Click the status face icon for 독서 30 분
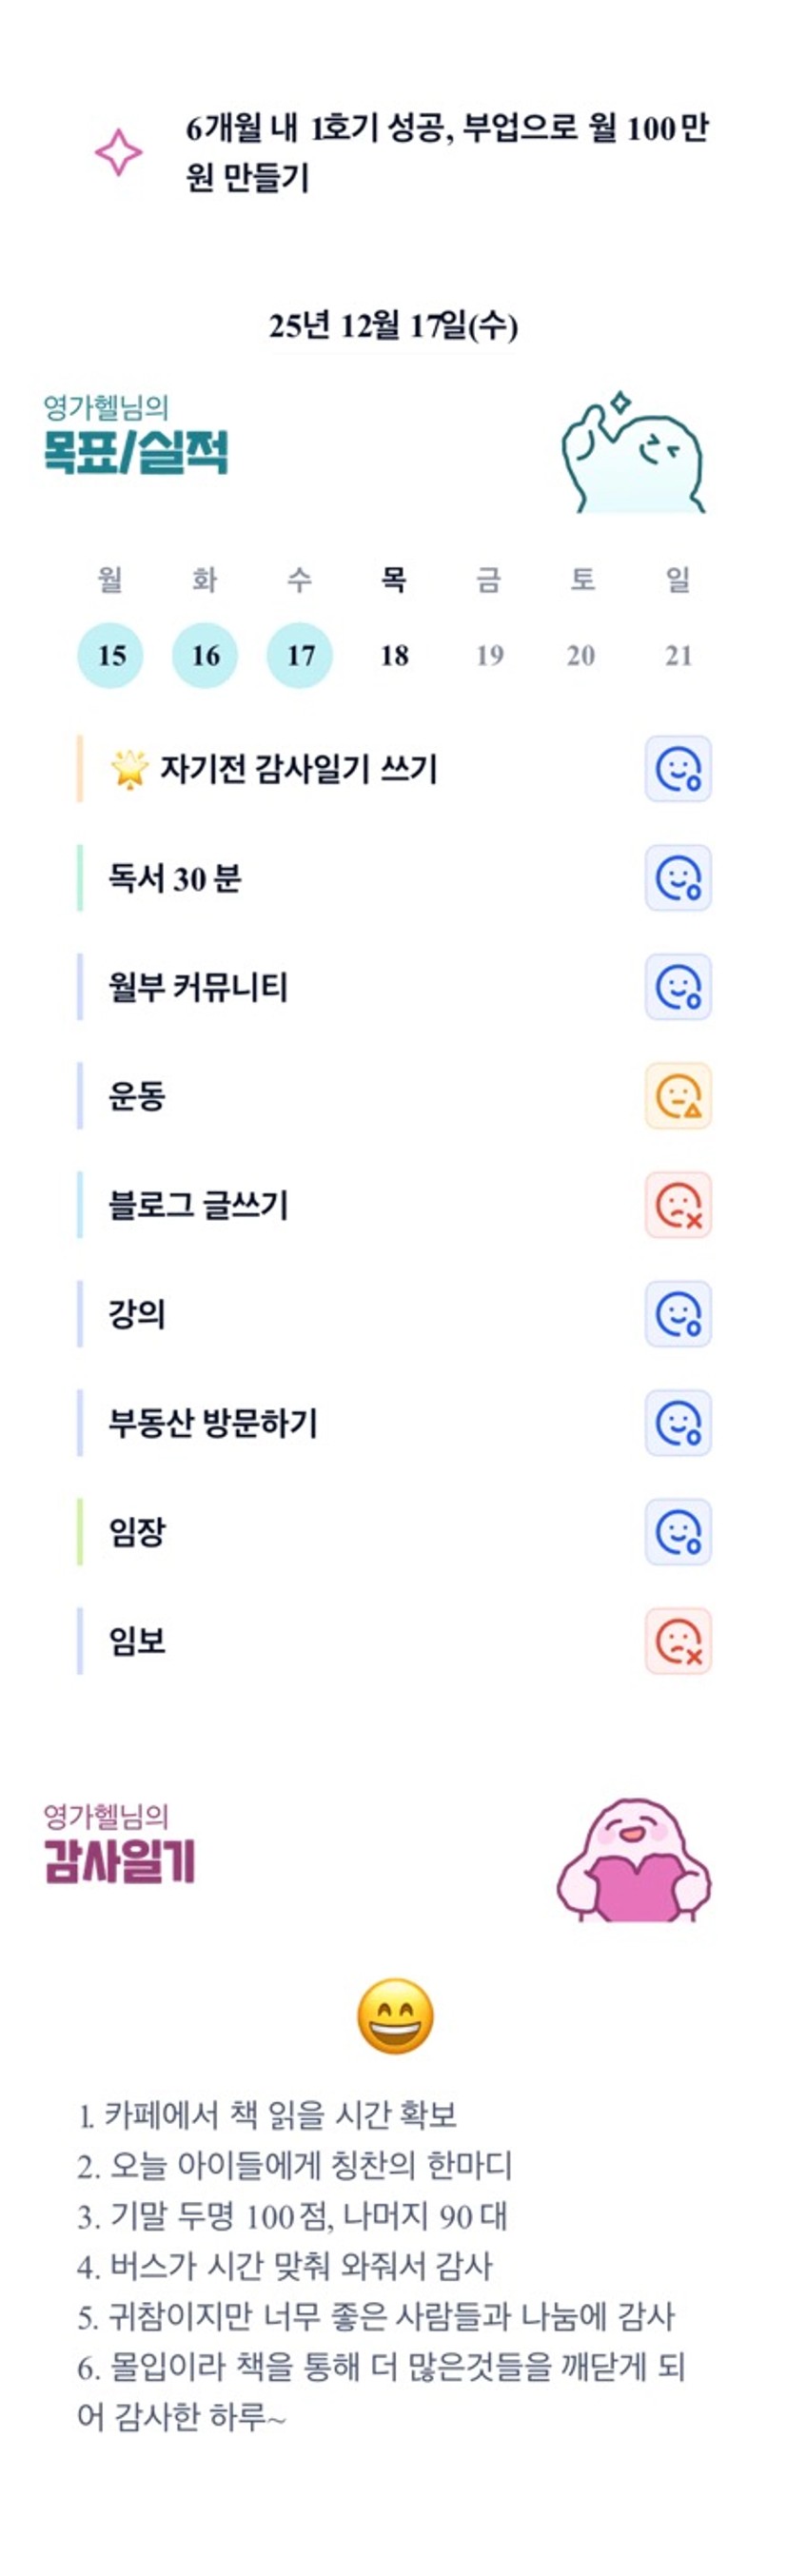The image size is (787, 2576). [x=678, y=878]
